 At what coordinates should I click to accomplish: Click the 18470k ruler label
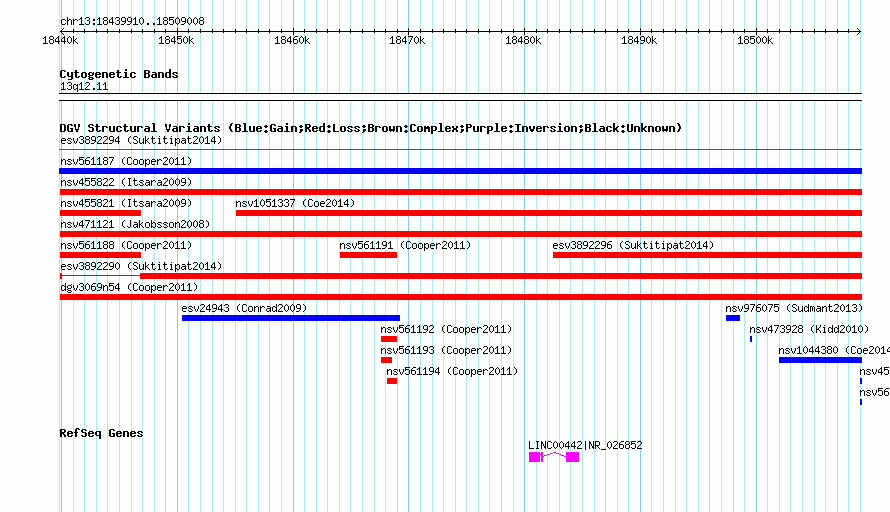pos(407,40)
